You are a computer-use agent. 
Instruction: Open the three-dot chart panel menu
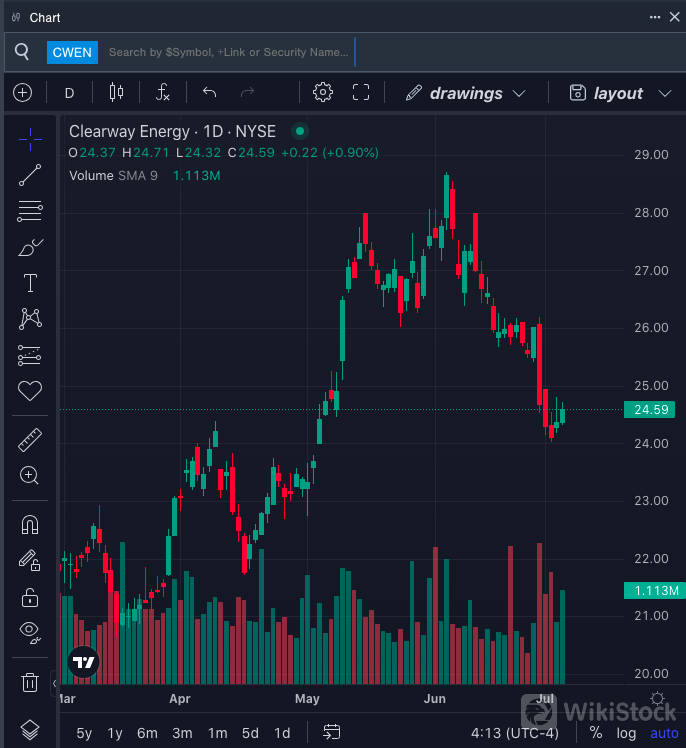click(654, 17)
